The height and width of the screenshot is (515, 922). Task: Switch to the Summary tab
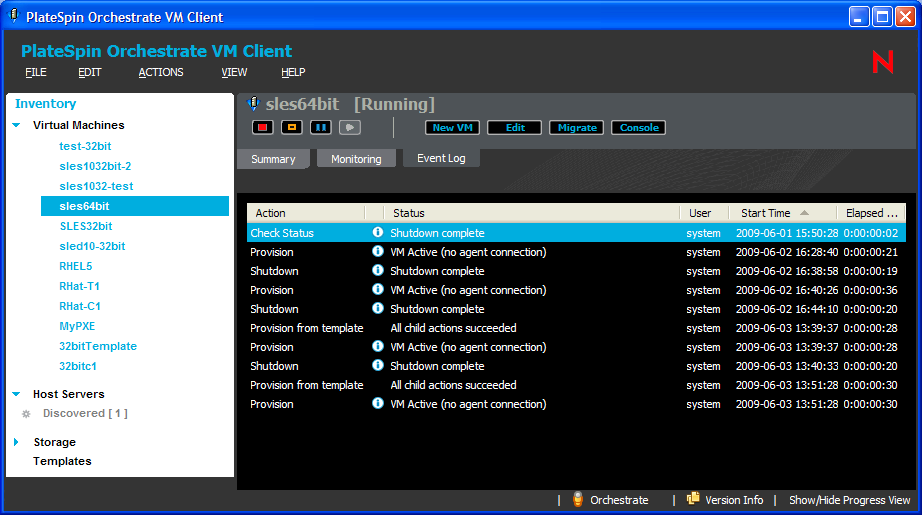pos(273,159)
